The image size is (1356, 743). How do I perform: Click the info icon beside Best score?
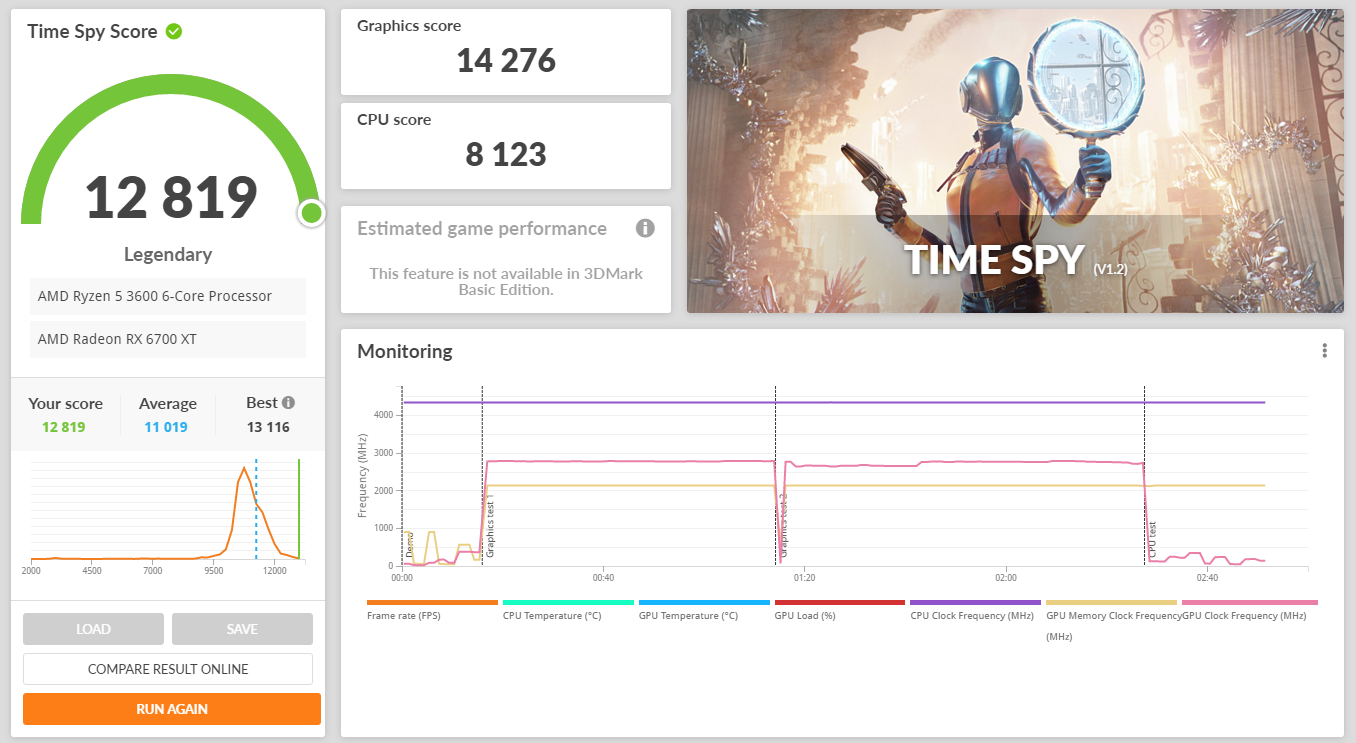[288, 403]
